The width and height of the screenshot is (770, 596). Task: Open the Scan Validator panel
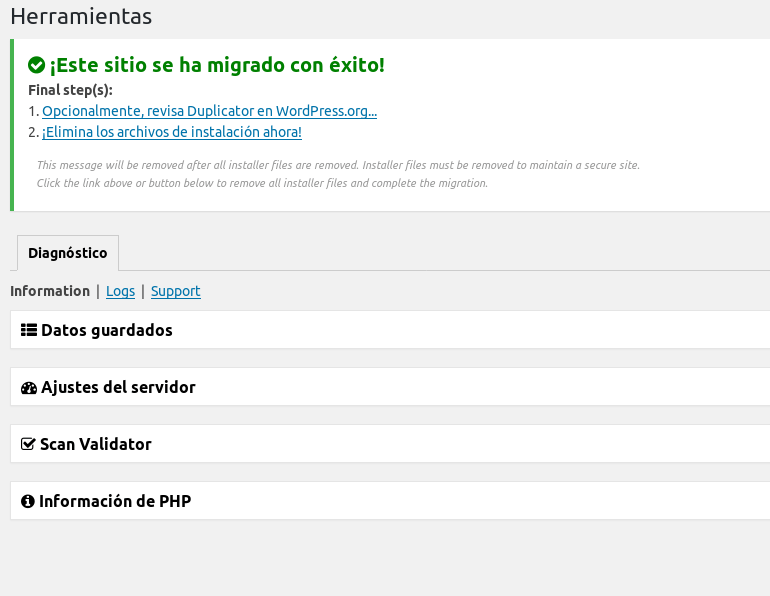point(96,444)
